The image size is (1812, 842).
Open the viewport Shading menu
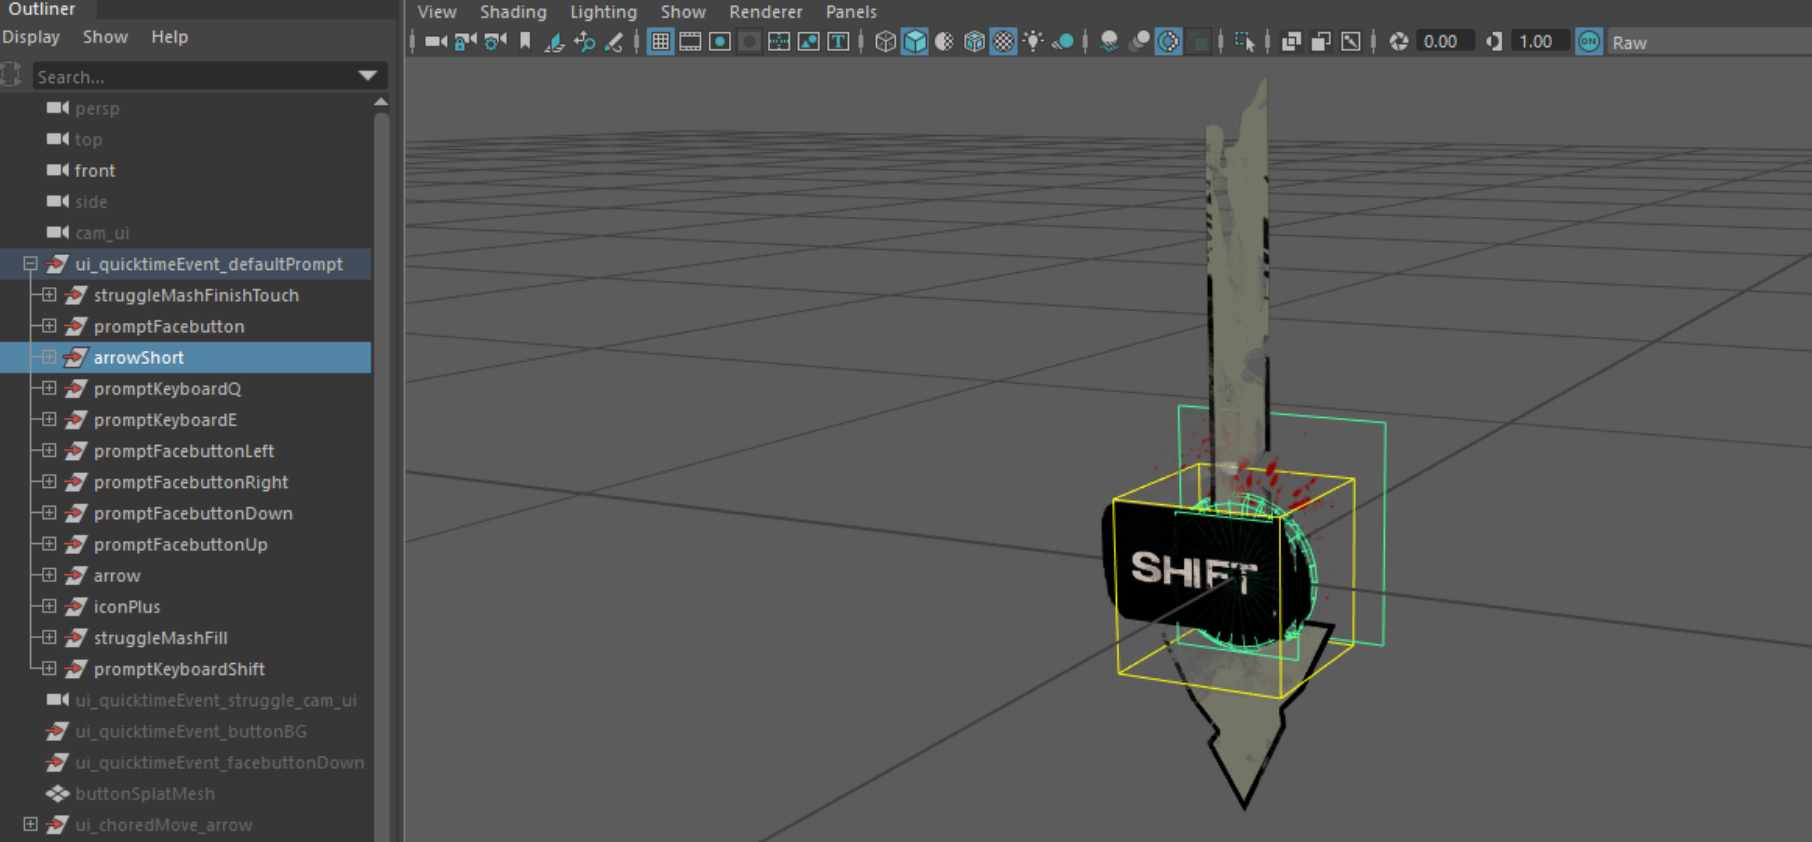click(513, 12)
